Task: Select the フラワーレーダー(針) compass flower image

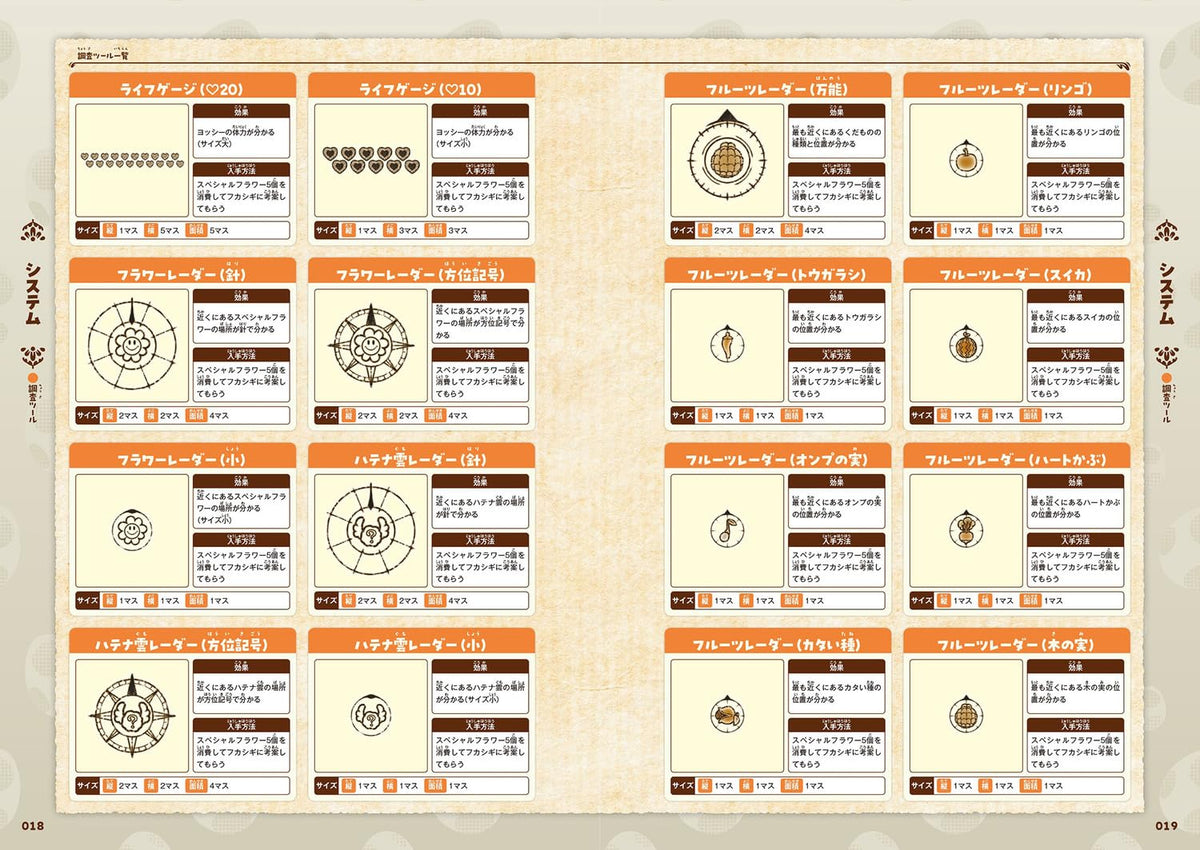Action: click(132, 346)
